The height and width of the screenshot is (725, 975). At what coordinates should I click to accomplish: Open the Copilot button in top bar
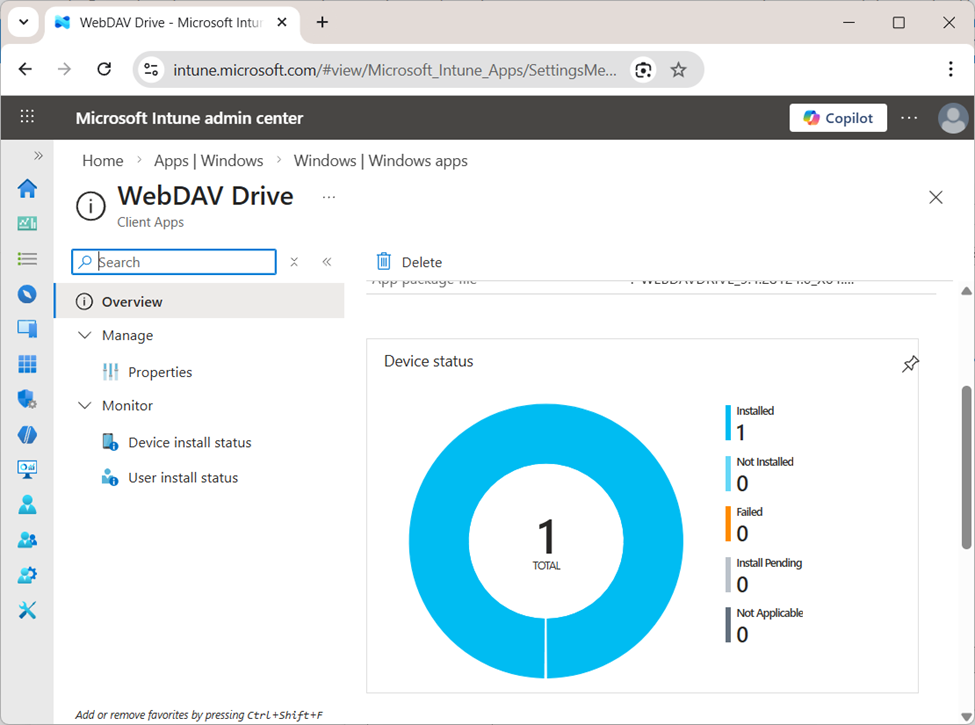click(838, 117)
